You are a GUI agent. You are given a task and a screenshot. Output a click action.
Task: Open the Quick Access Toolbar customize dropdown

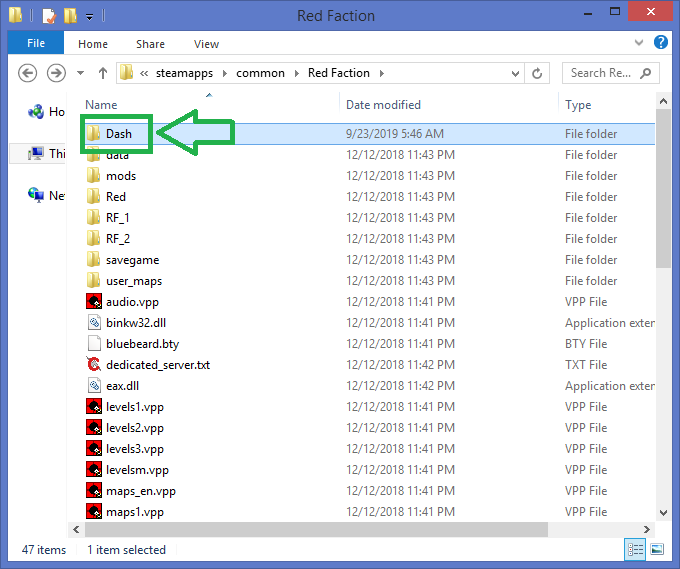tap(89, 16)
